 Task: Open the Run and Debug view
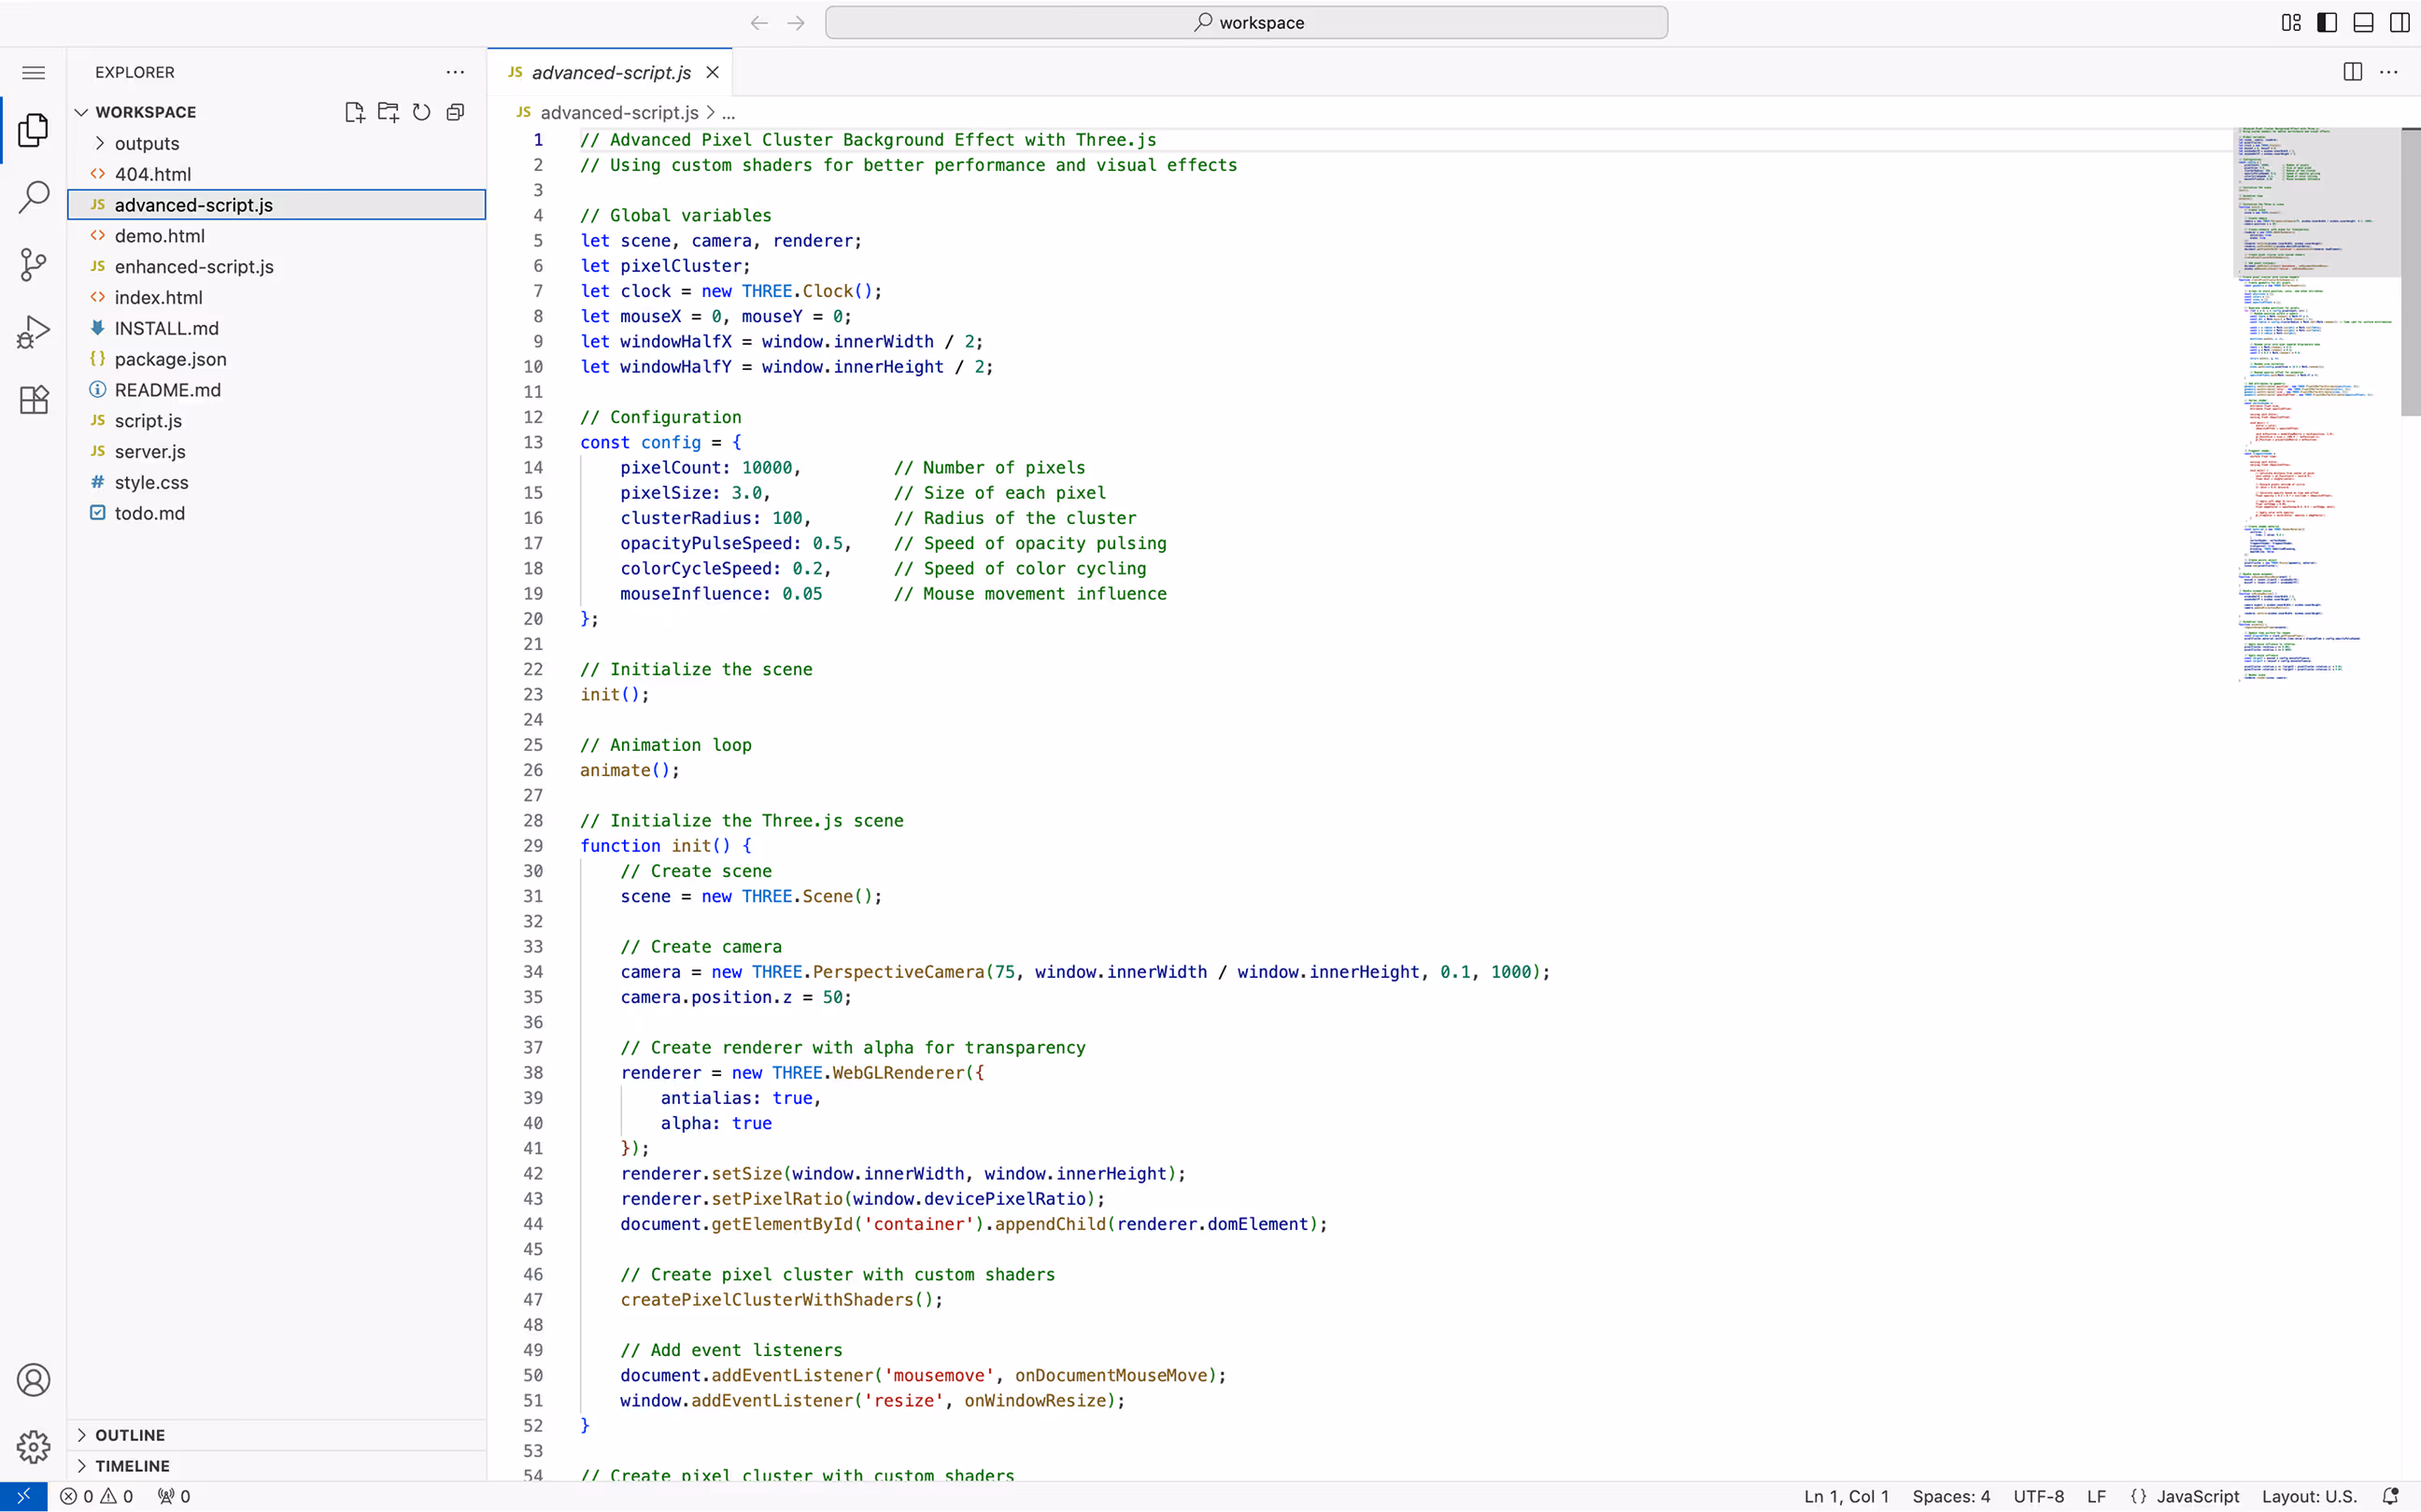click(x=33, y=332)
